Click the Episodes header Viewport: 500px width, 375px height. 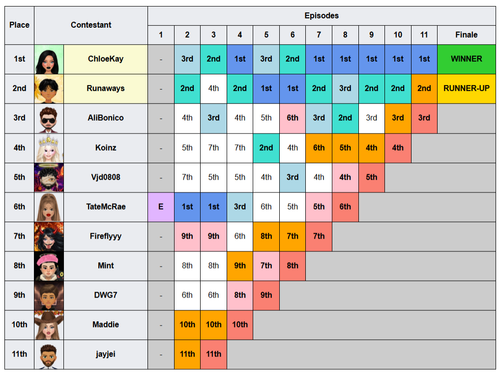coord(322,16)
